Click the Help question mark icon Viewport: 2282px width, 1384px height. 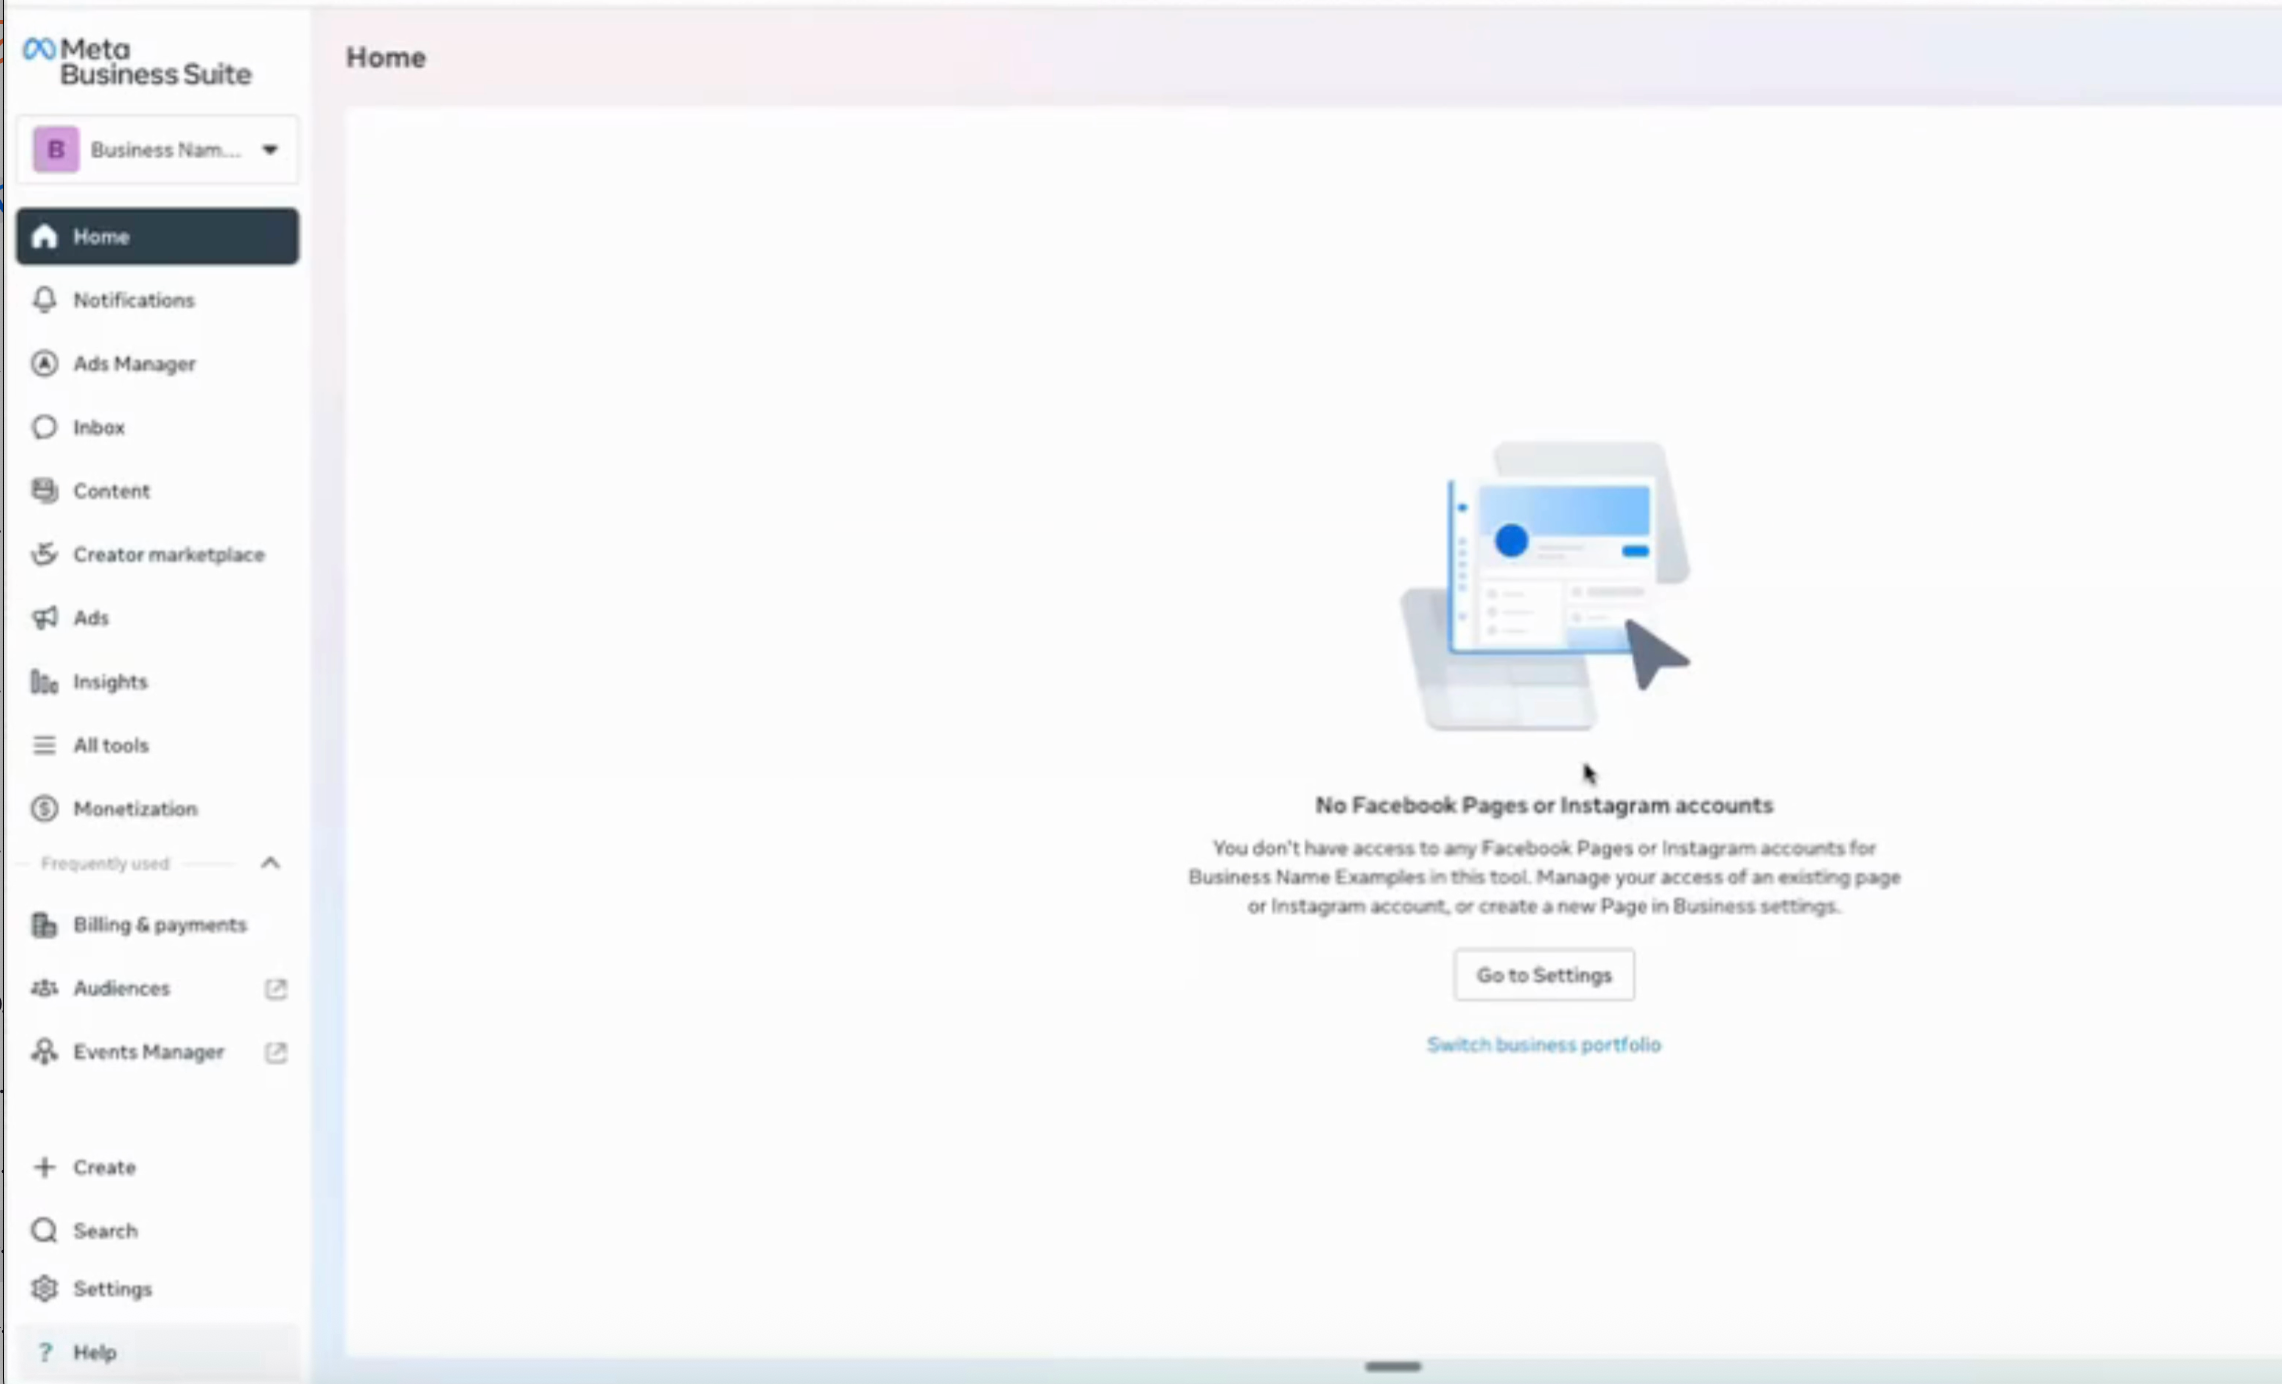44,1353
